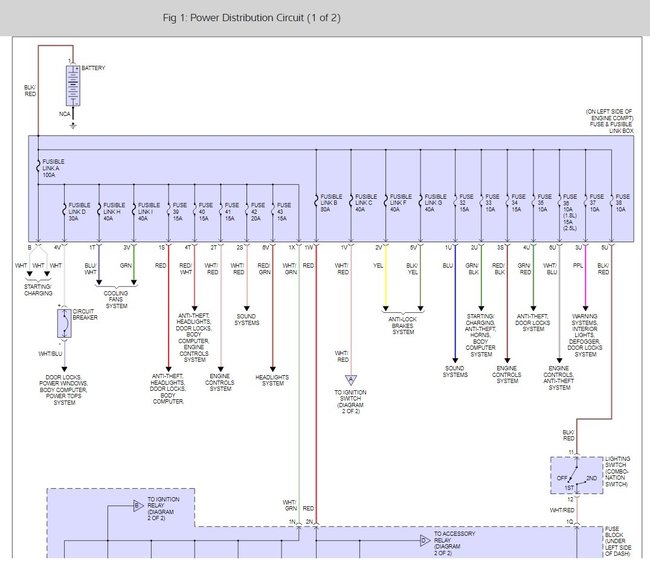The width and height of the screenshot is (650, 563).
Task: Click connector triangle B at To Ignition Relay
Action: tap(138, 506)
